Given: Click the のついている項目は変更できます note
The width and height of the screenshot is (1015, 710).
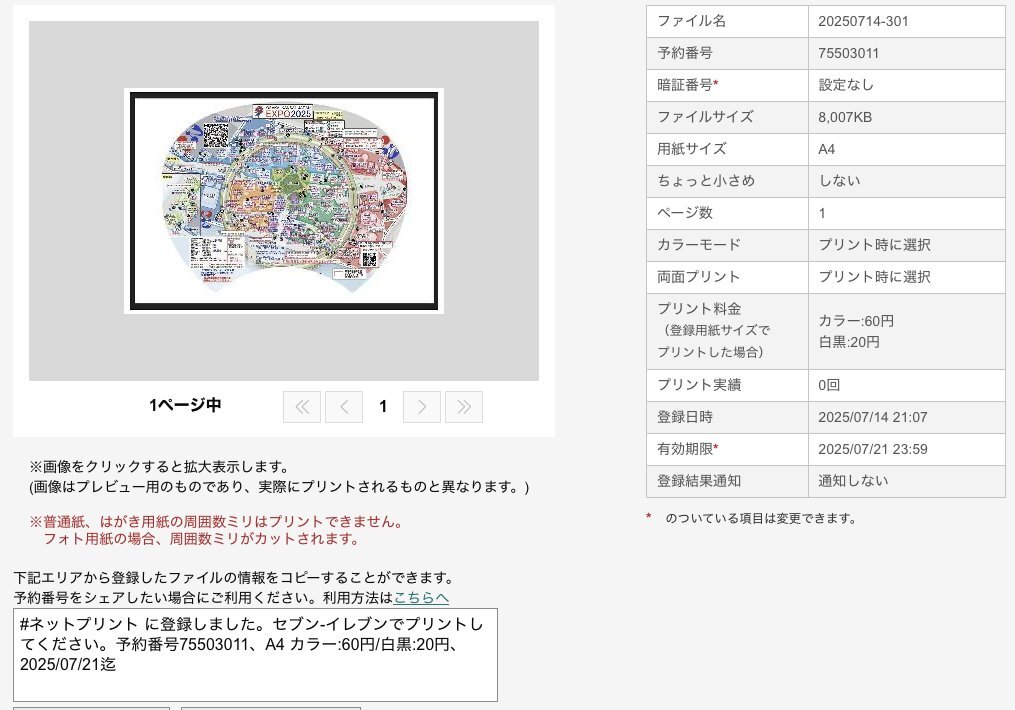Looking at the screenshot, I should coord(761,518).
